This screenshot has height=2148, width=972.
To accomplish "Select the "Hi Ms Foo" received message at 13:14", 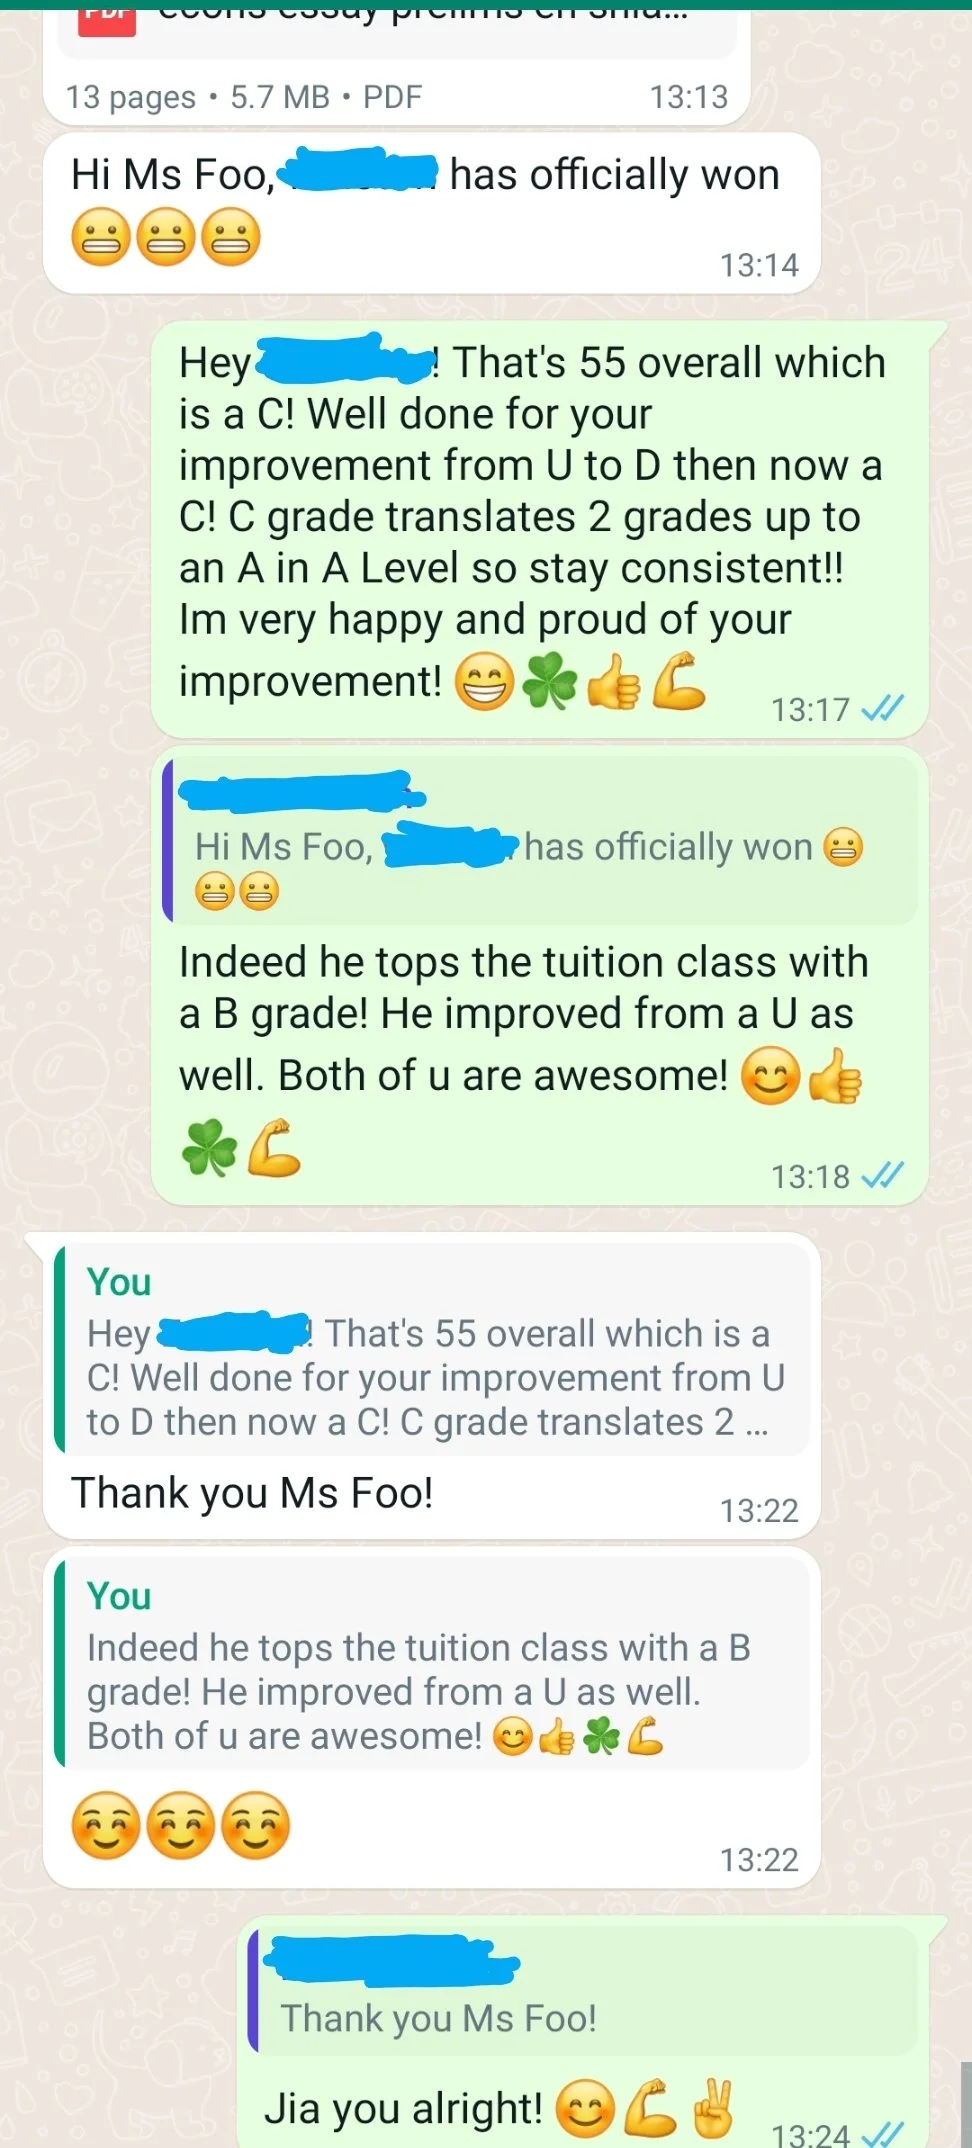I will 432,213.
